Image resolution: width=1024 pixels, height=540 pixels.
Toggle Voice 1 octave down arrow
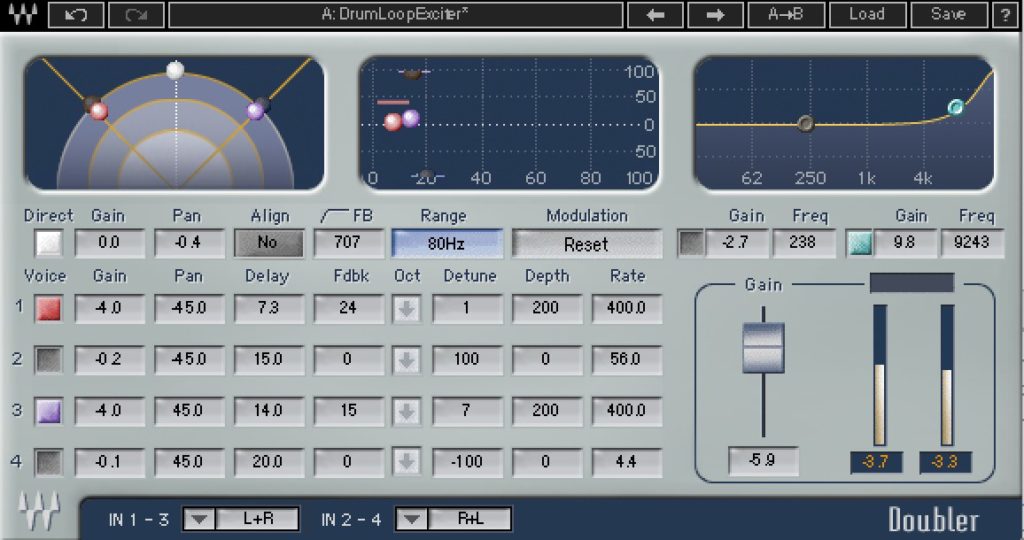point(406,308)
